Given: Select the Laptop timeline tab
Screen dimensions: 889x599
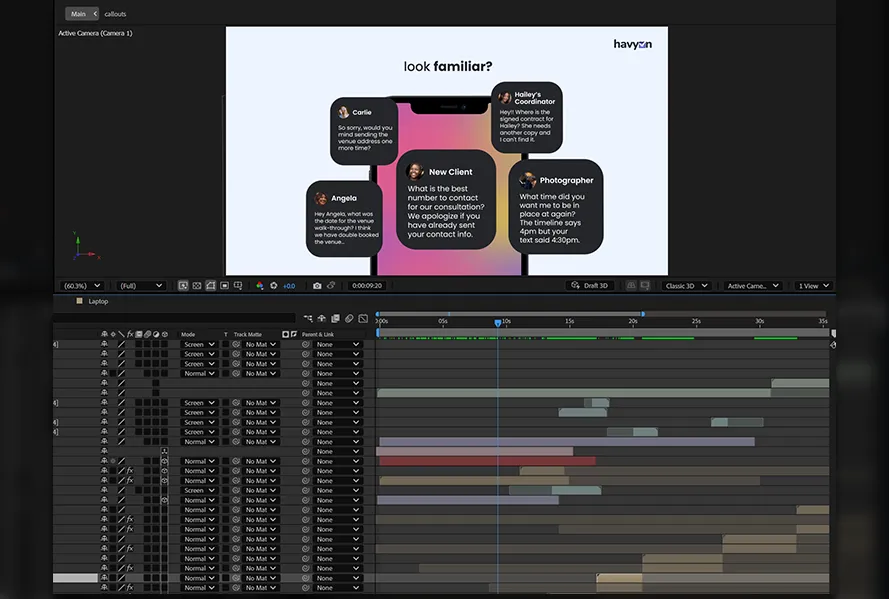Looking at the screenshot, I should [98, 301].
